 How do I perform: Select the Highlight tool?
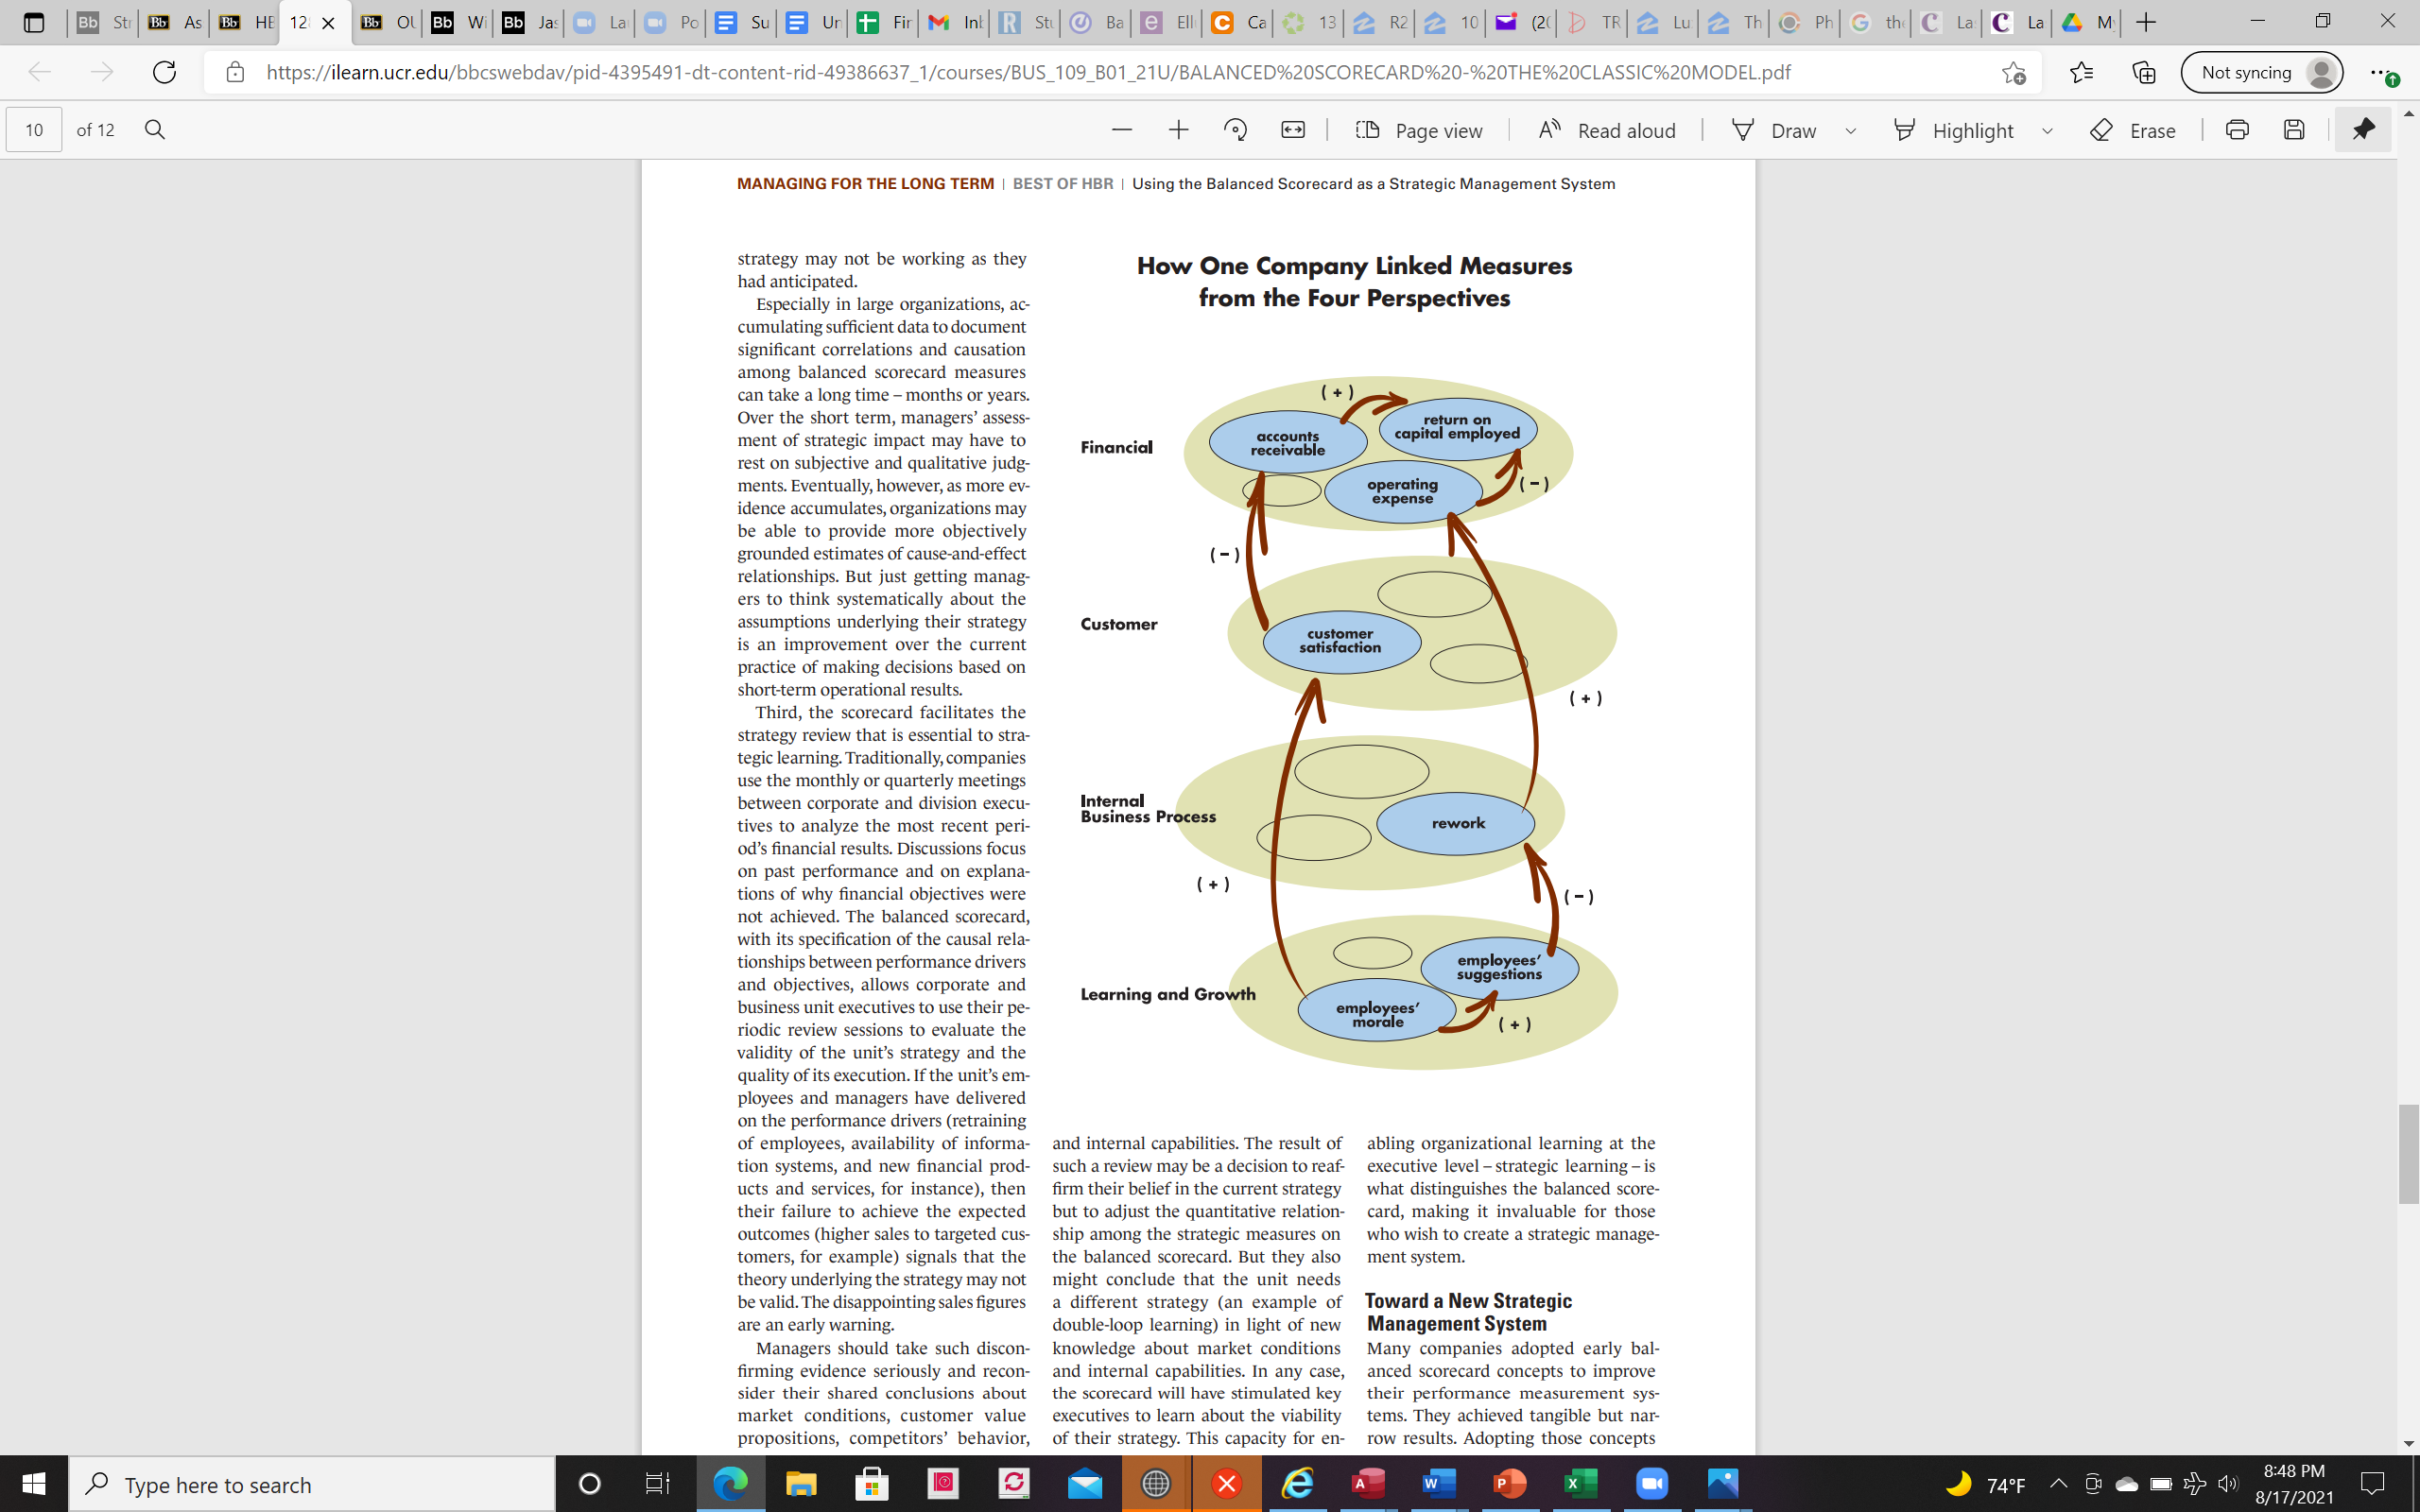(x=1952, y=130)
